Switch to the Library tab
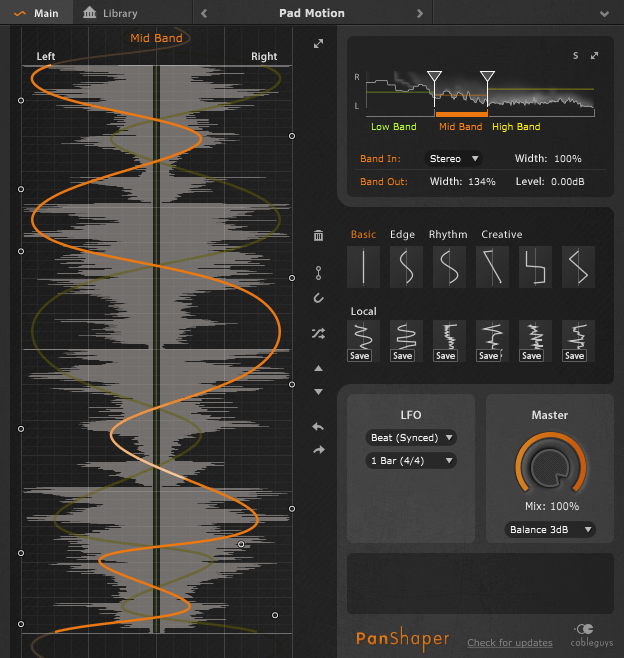624x658 pixels. [111, 13]
